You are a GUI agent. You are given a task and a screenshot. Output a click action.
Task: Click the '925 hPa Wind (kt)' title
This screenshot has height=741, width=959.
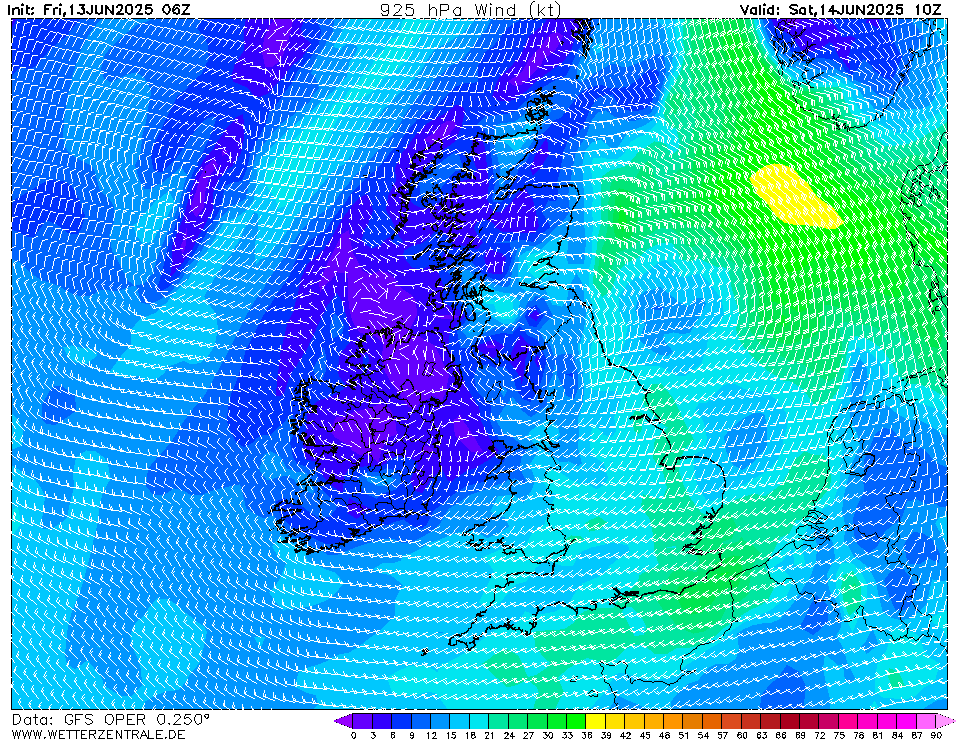[x=470, y=10]
